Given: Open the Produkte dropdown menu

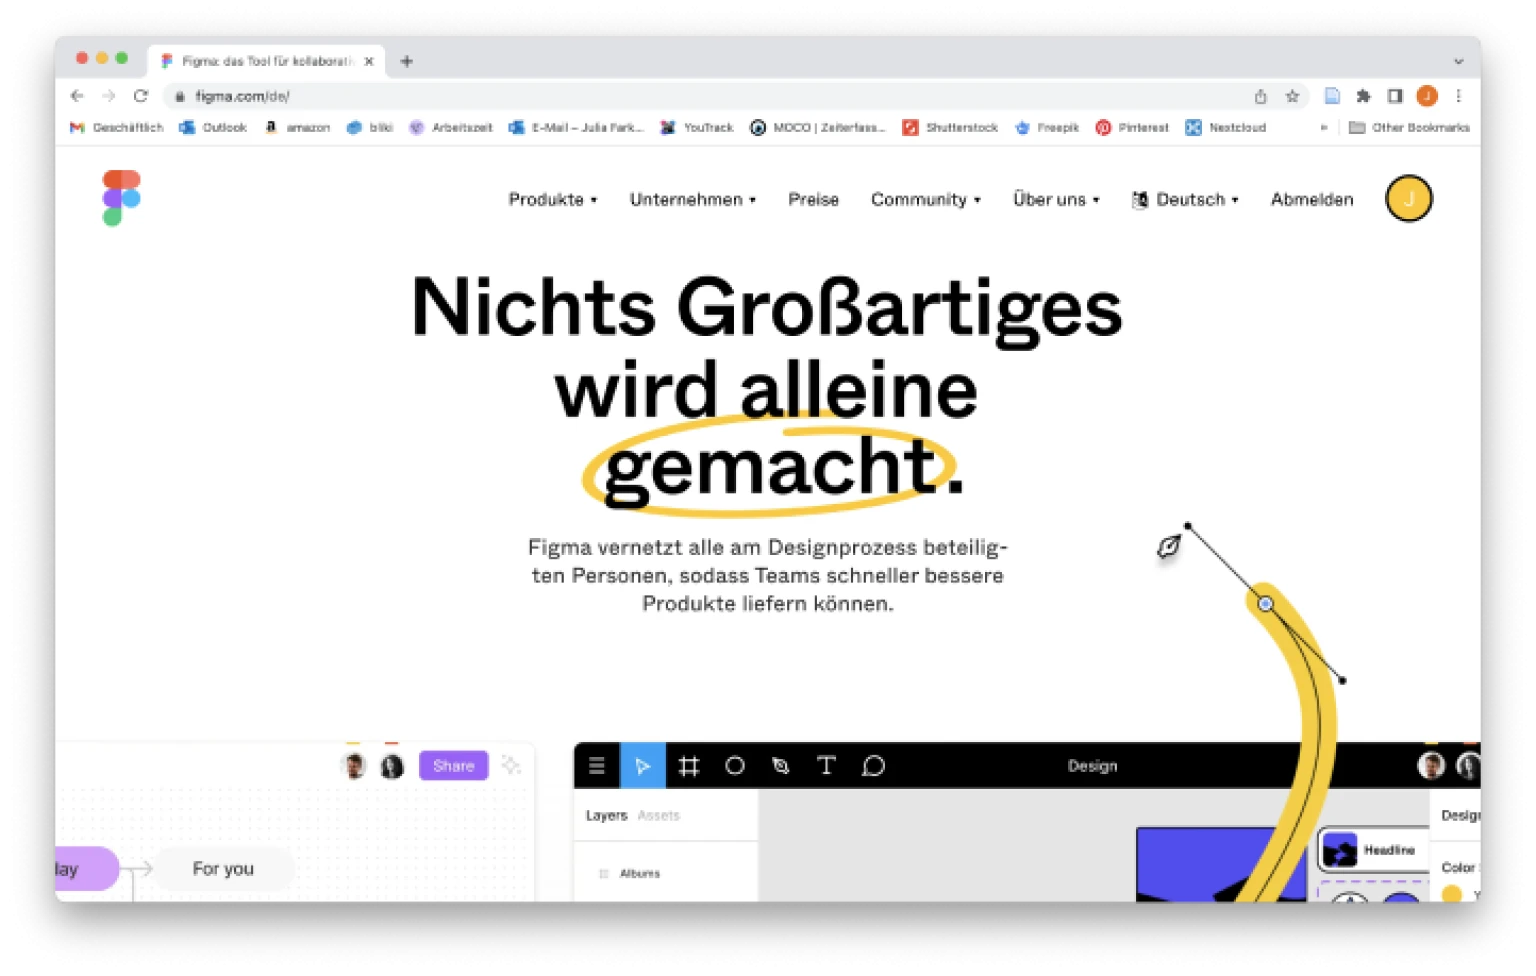Looking at the screenshot, I should click(x=552, y=200).
